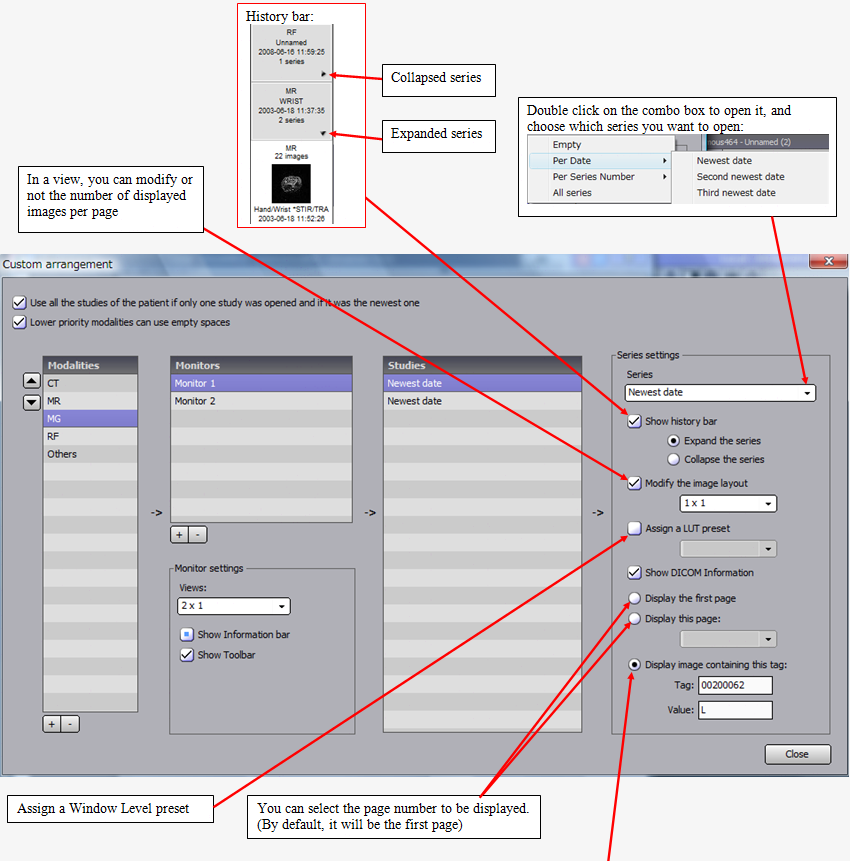Viewport: 850px width, 861px height.
Task: Remove a monitor with the minus button
Action: pos(197,534)
